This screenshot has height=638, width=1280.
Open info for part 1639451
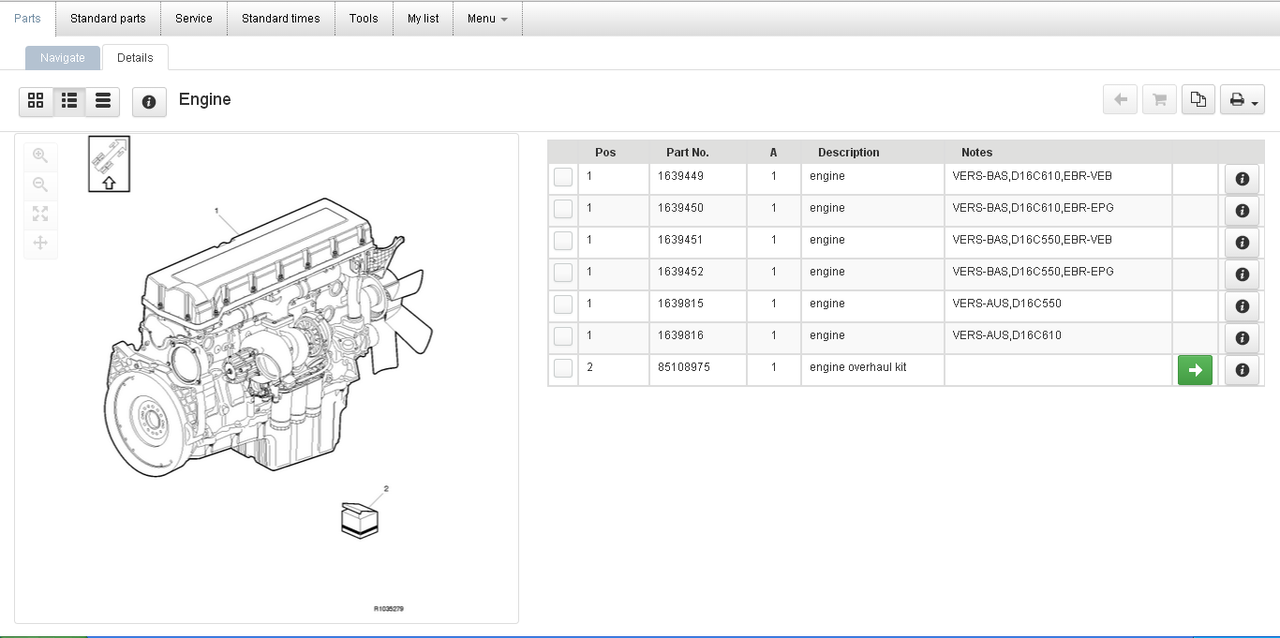click(x=1242, y=243)
